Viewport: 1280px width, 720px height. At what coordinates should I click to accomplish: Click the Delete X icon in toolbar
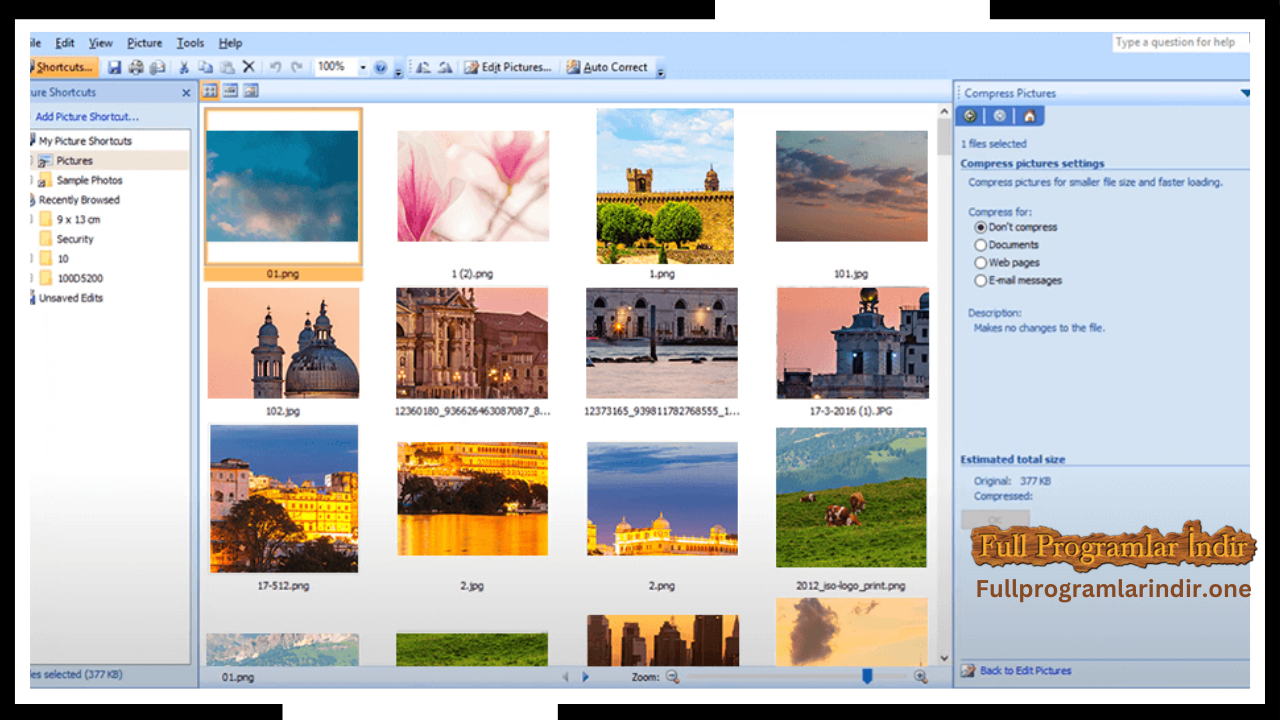coord(249,67)
